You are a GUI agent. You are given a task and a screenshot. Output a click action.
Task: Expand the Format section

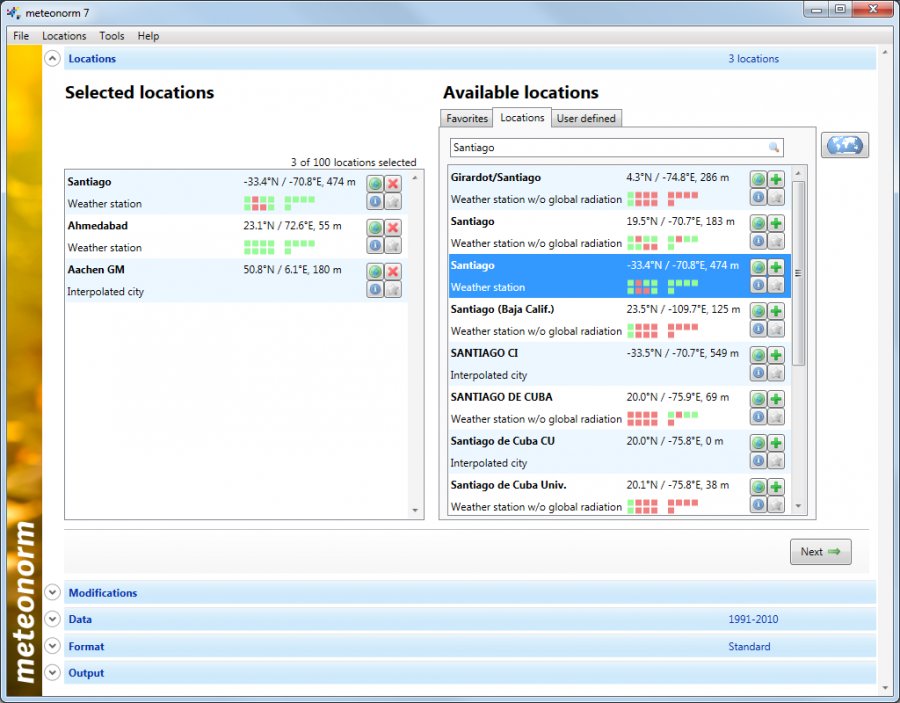point(52,646)
